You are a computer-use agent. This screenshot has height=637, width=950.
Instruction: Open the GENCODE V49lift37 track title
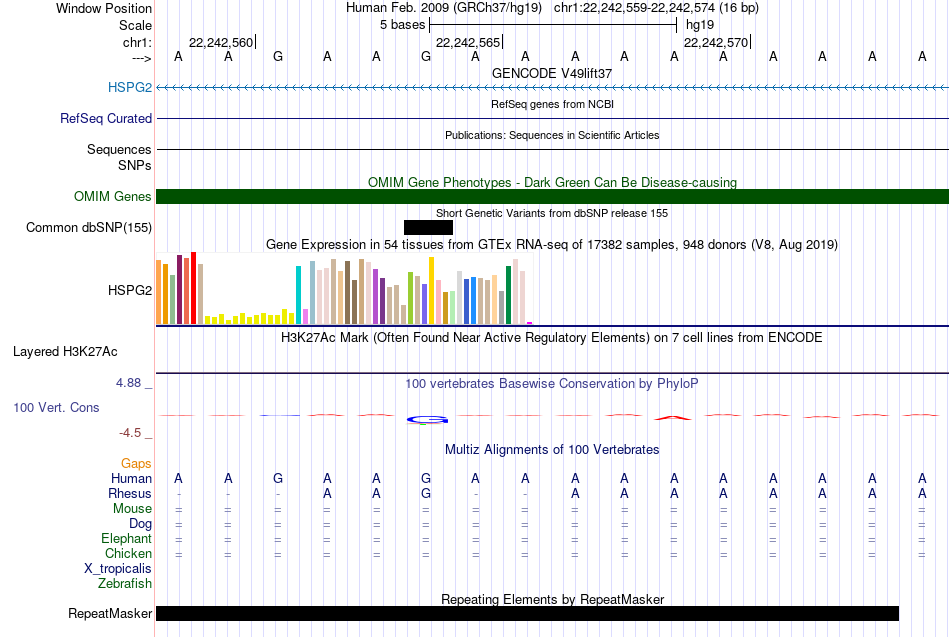click(x=552, y=73)
